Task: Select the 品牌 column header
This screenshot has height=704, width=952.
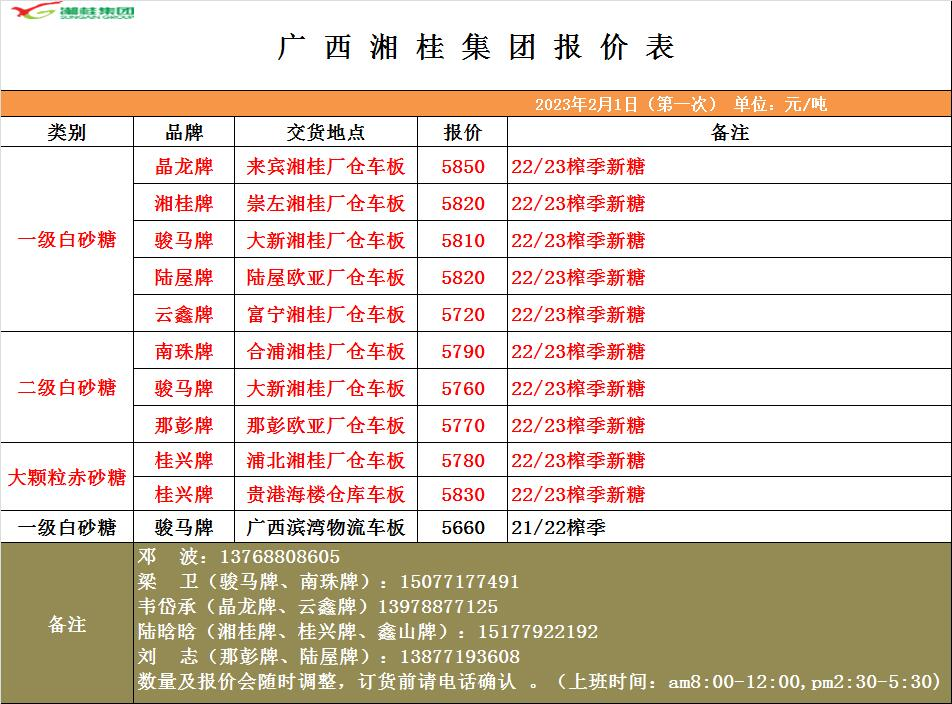Action: coord(184,133)
